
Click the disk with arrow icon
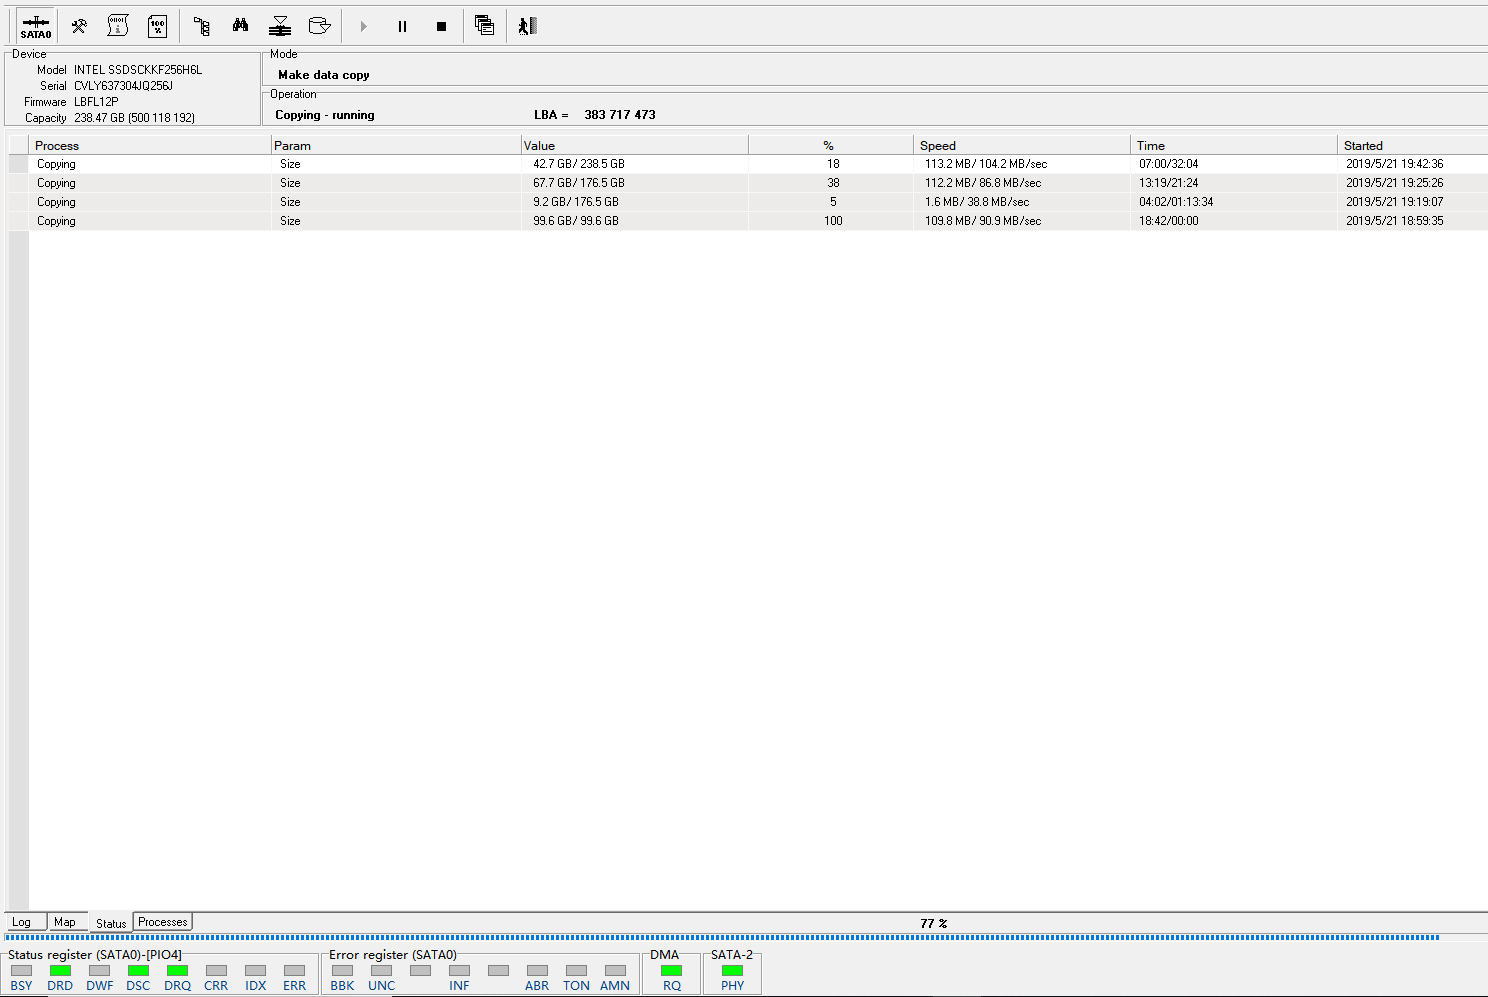(x=320, y=26)
